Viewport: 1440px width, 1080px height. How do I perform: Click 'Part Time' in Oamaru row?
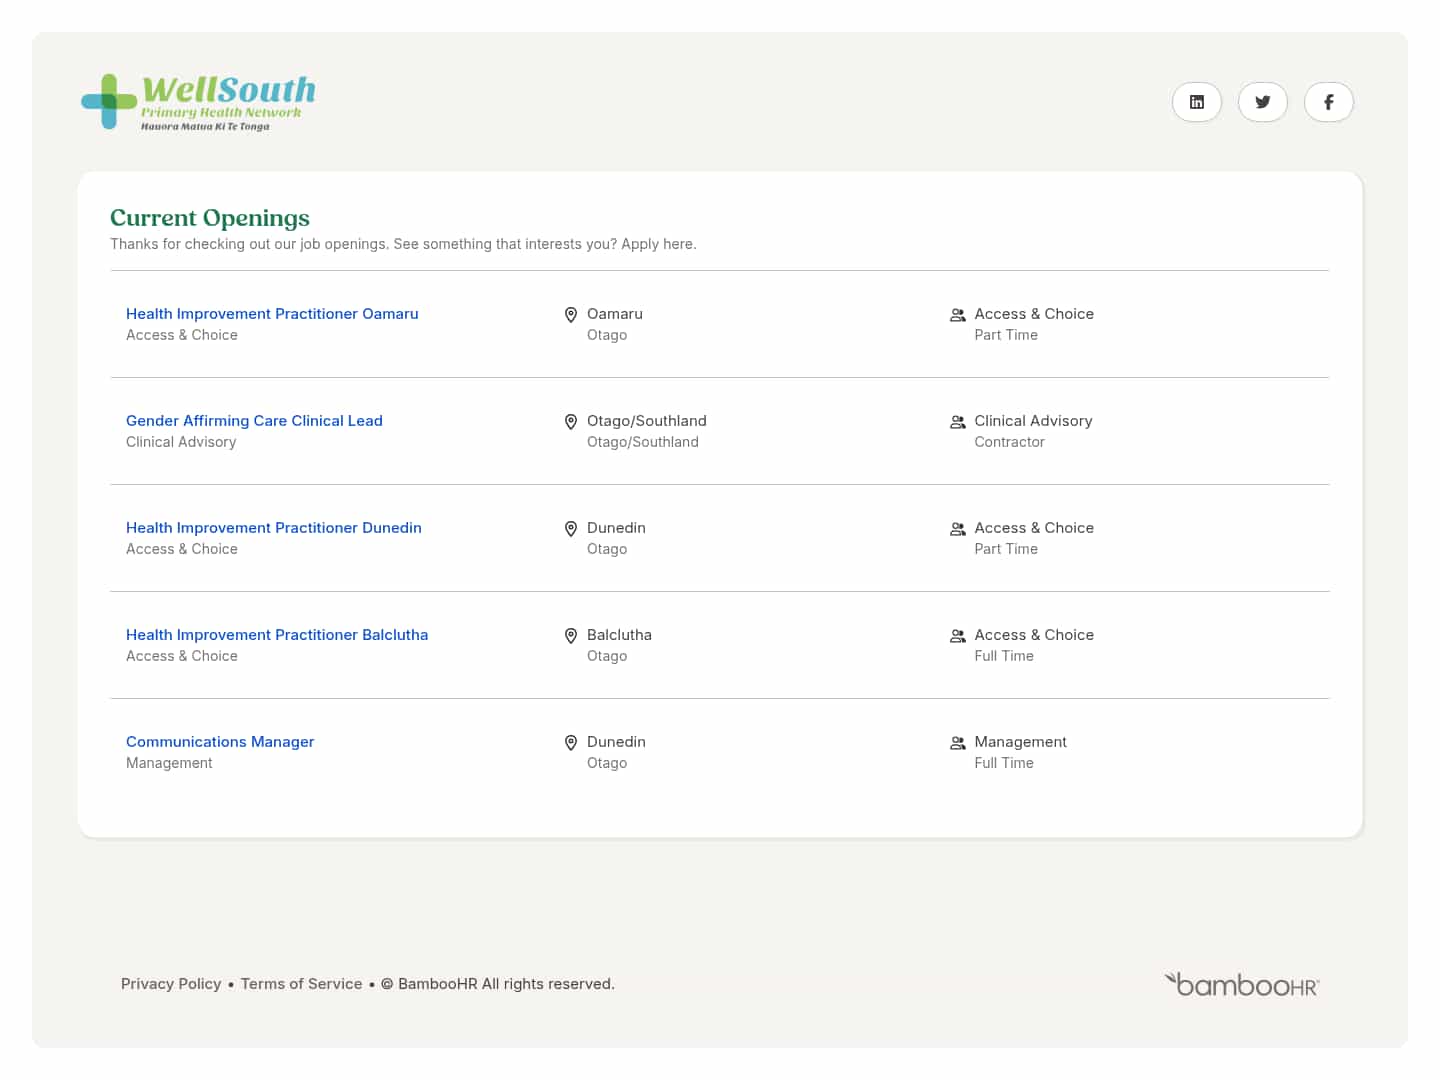tap(1006, 335)
